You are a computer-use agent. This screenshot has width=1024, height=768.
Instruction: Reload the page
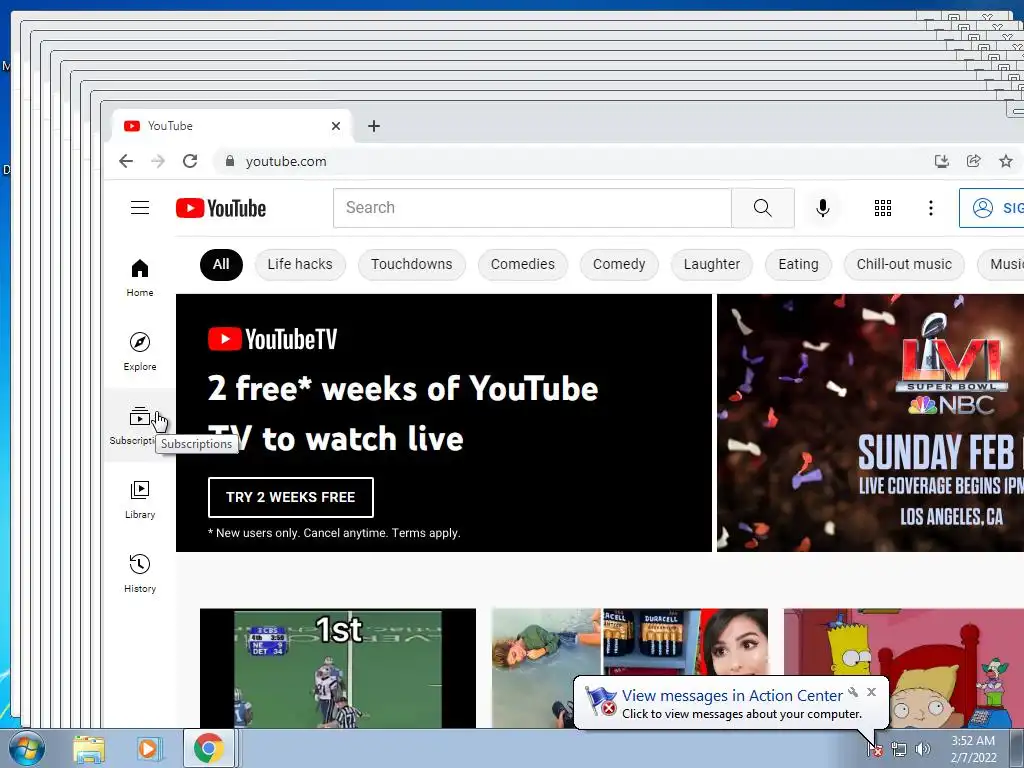189,161
